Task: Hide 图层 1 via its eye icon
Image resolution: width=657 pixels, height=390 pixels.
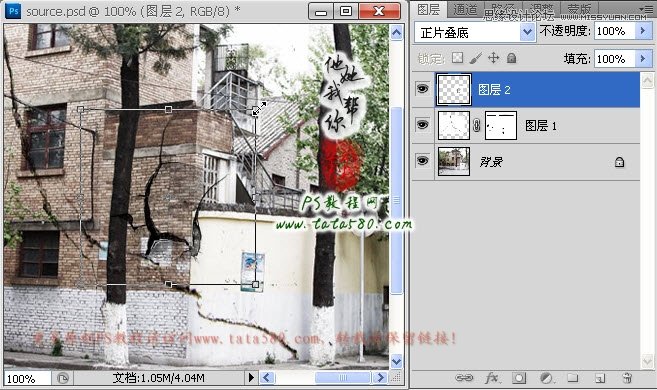Action: 422,125
